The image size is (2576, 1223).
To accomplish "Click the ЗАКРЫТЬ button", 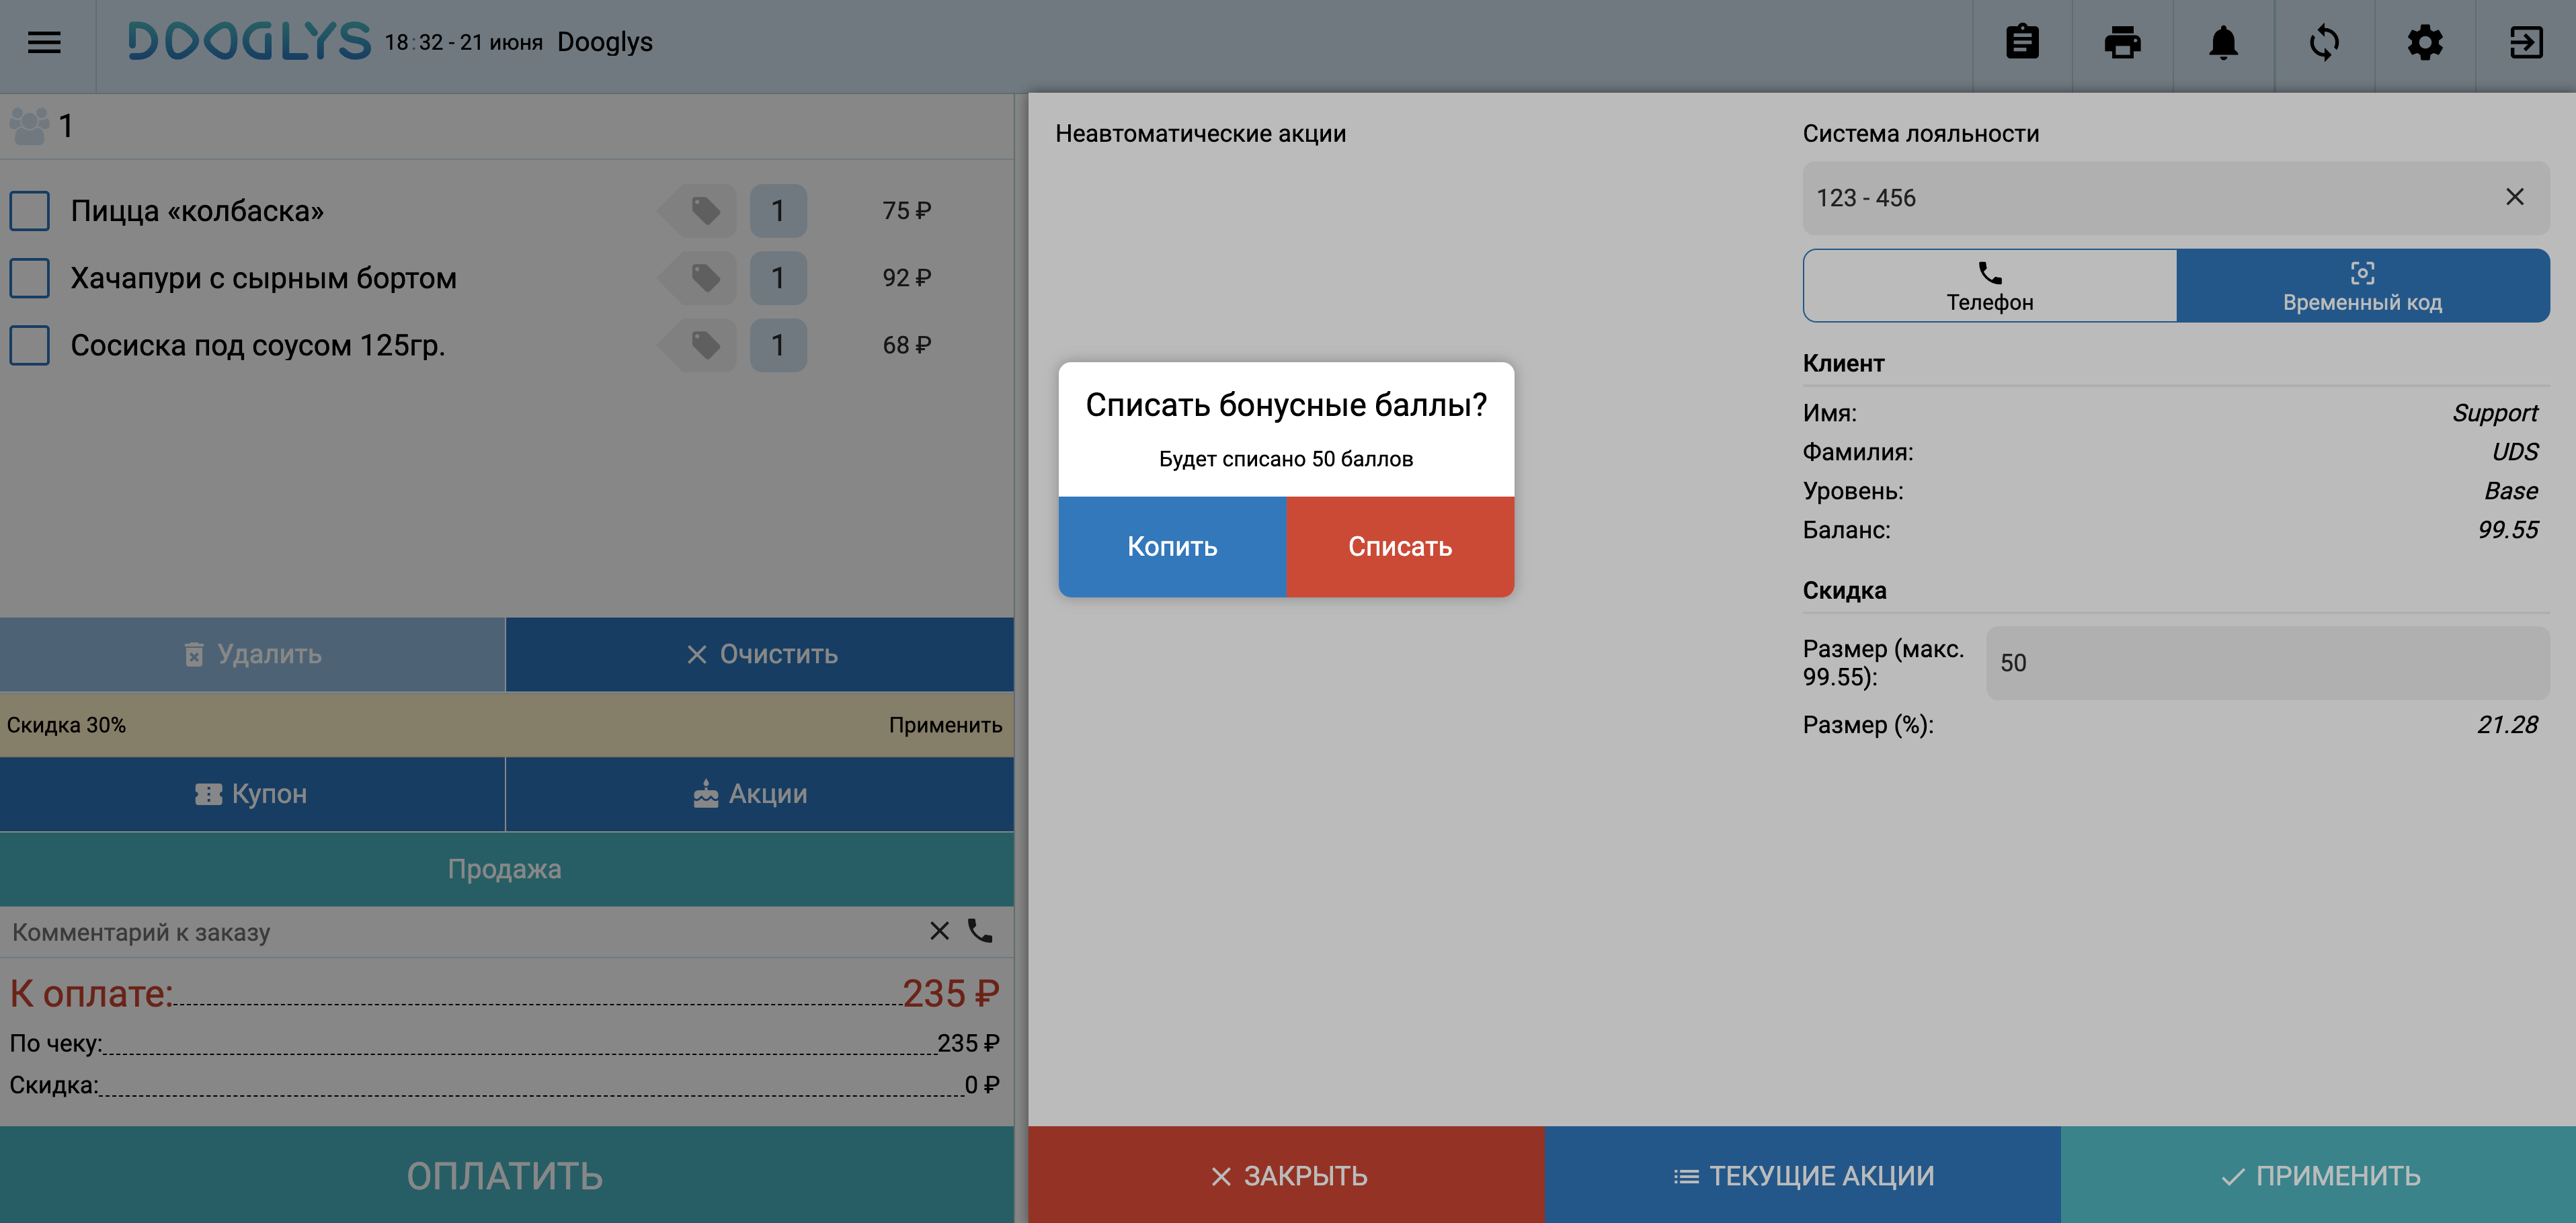I will [1287, 1175].
